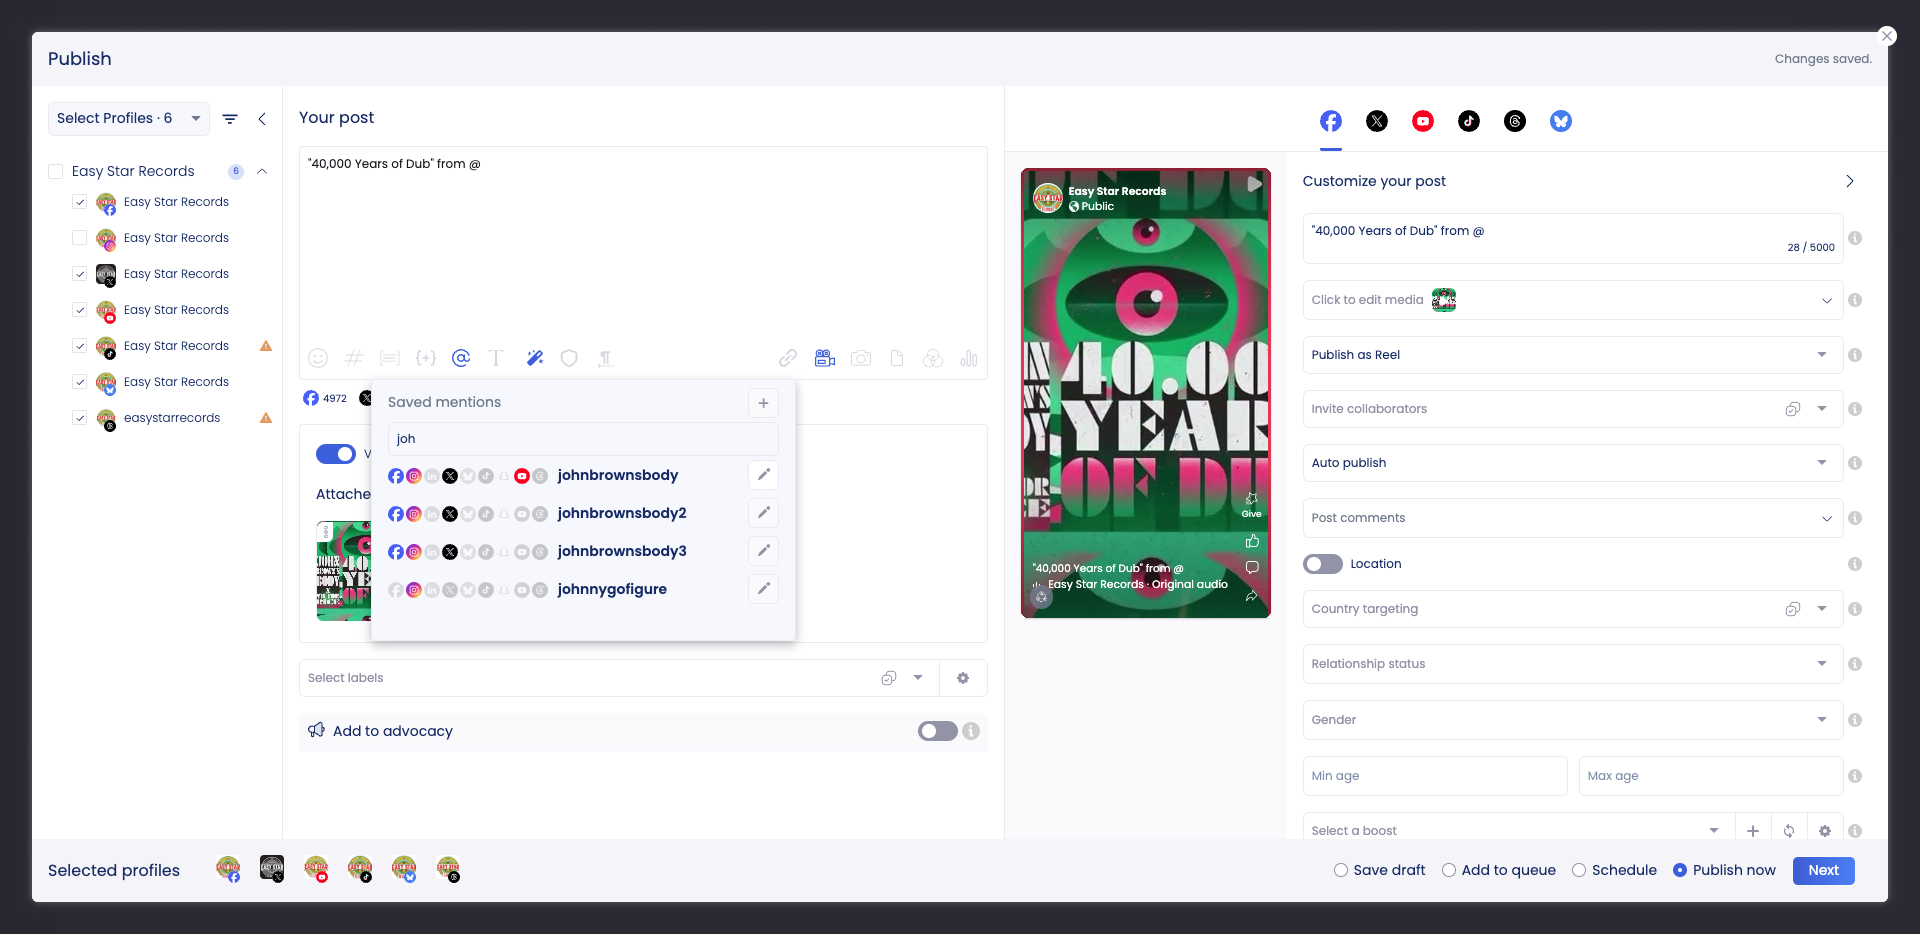This screenshot has height=934, width=1920.
Task: Select the Schedule radio option
Action: point(1579,870)
